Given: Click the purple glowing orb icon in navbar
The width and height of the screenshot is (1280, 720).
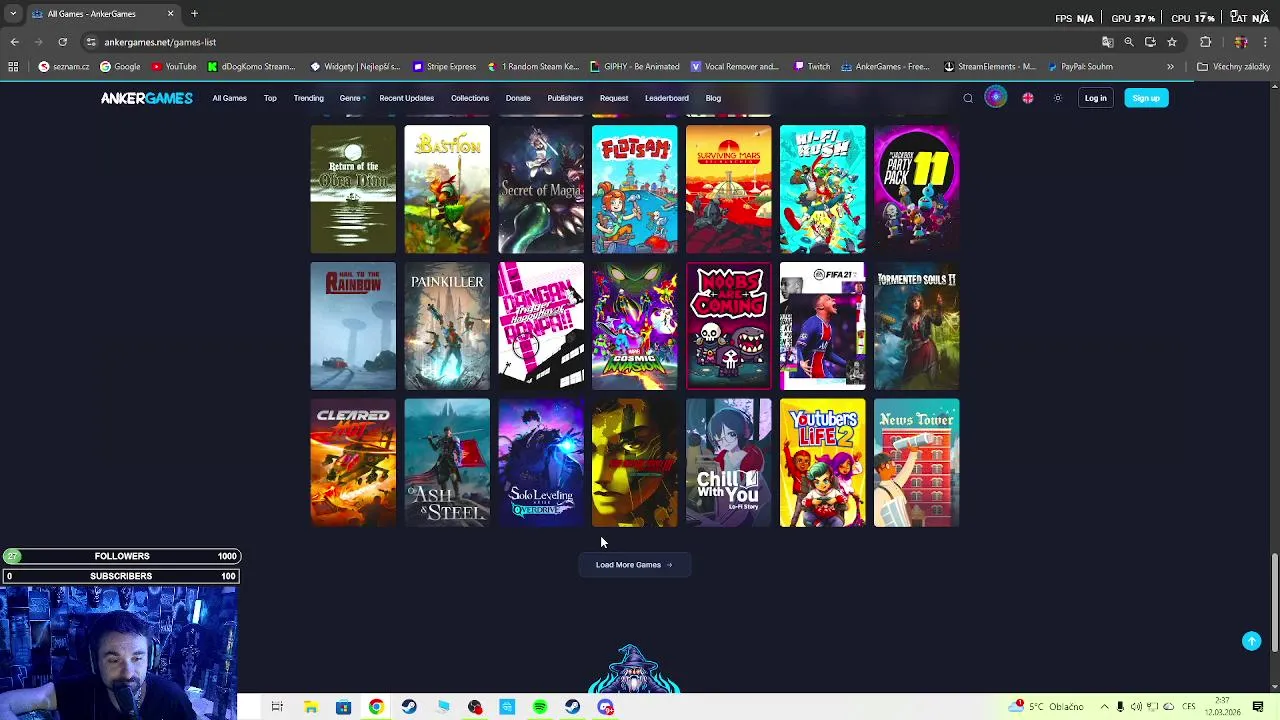Looking at the screenshot, I should [995, 97].
